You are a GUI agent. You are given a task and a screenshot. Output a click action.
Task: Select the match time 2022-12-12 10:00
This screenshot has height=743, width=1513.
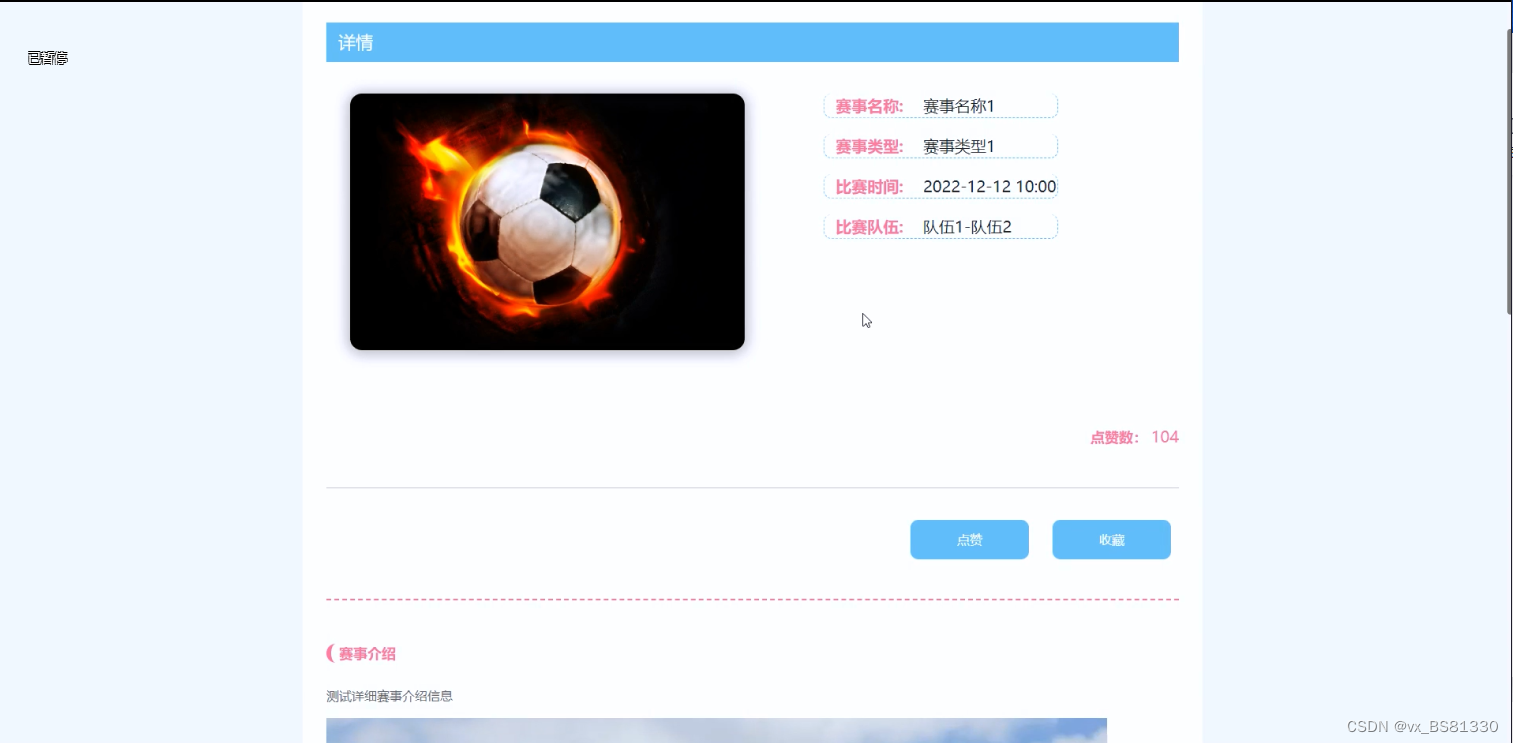tap(989, 187)
